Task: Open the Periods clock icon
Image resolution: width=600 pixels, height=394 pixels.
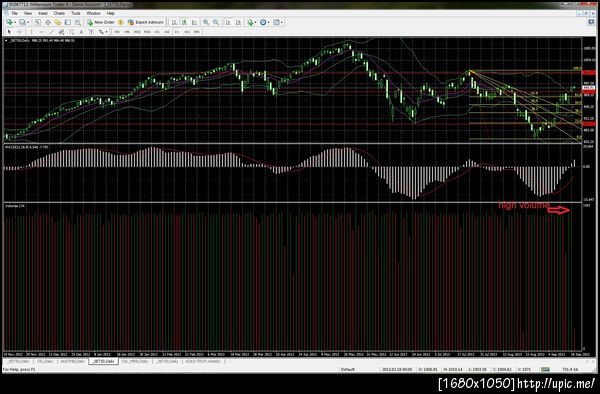Action: 263,22
